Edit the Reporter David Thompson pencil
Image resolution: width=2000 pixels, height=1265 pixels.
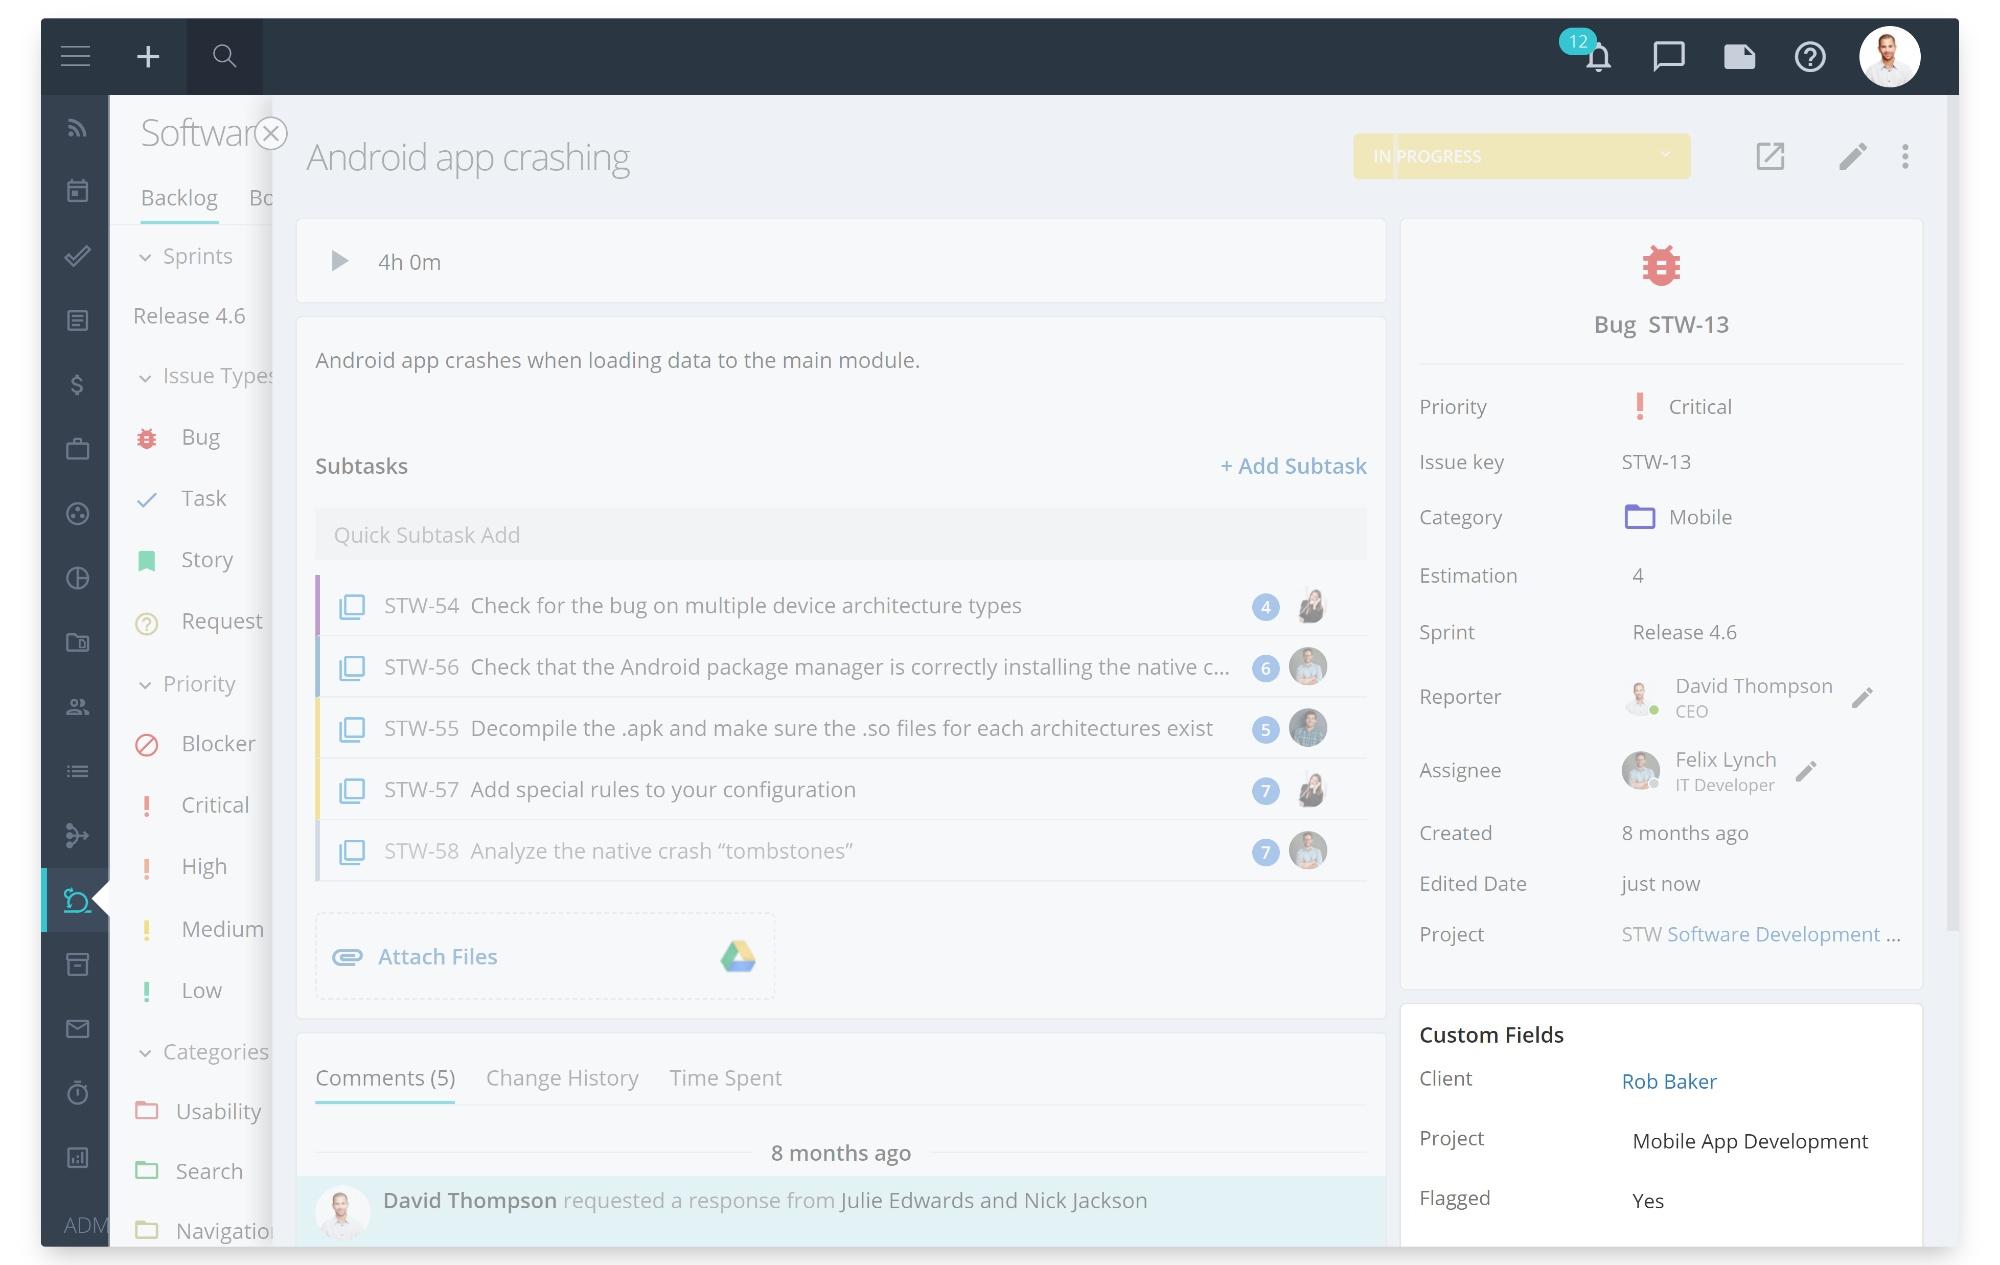1861,697
